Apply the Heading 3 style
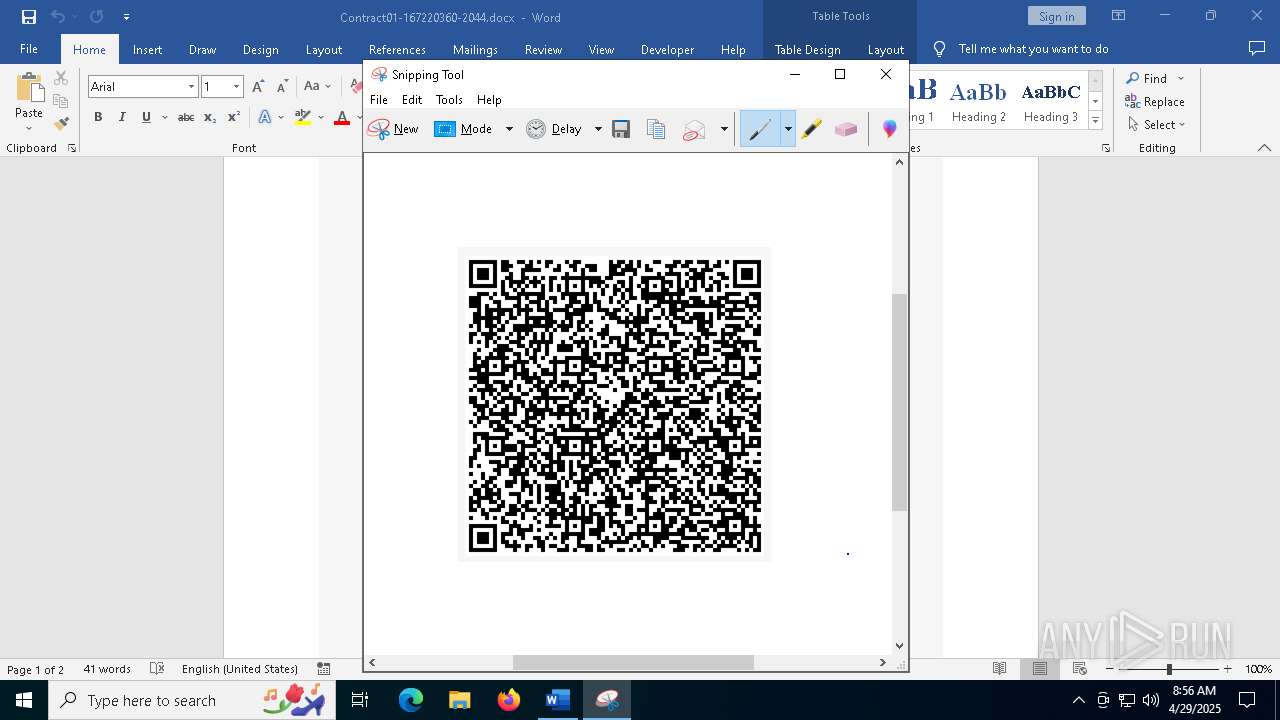Screen dimensions: 1280x720 1051,101
